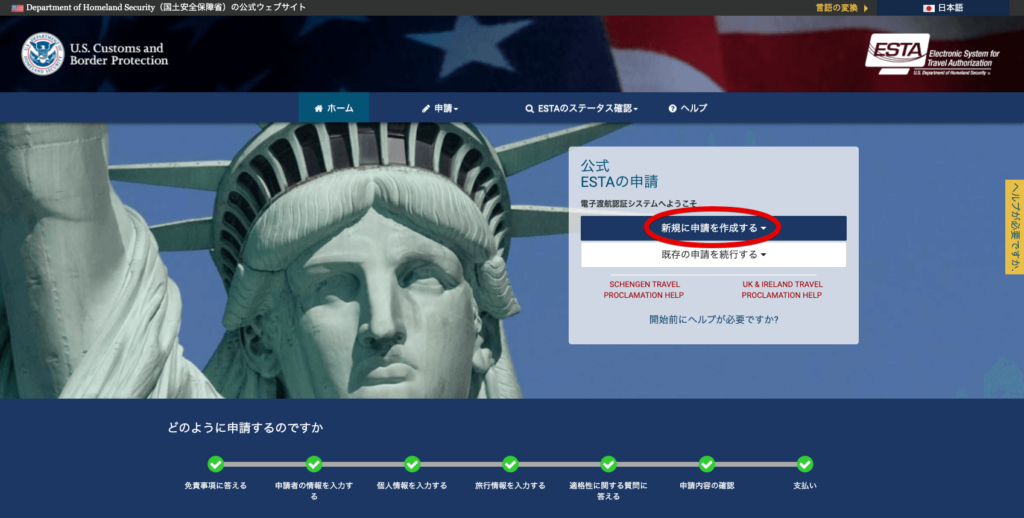The height and width of the screenshot is (518, 1024).
Task: Click the green checkmark above 旅行情報を入力する
Action: [x=510, y=464]
